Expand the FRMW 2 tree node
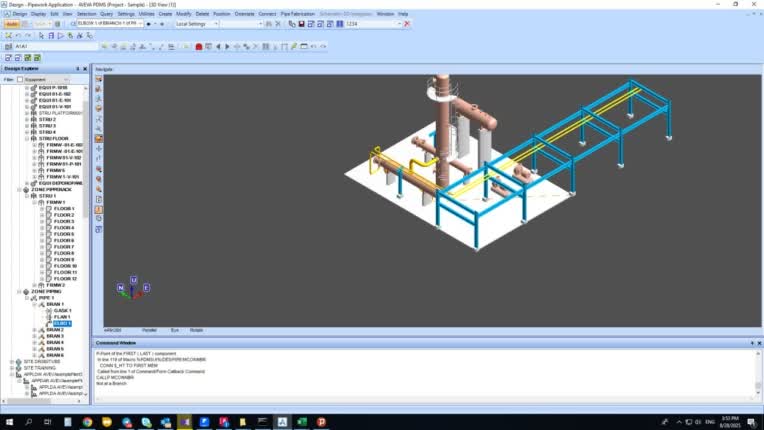The width and height of the screenshot is (764, 430). tap(35, 285)
